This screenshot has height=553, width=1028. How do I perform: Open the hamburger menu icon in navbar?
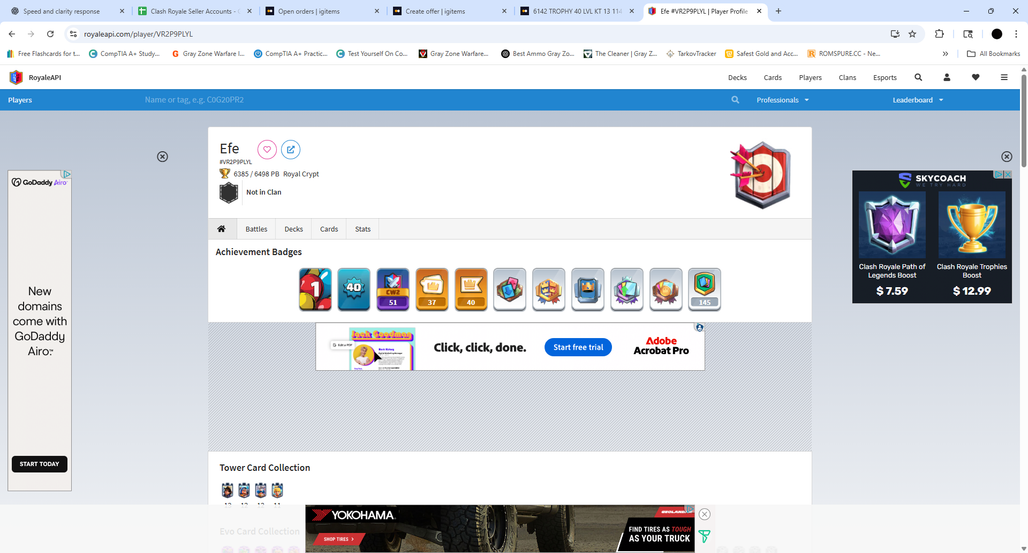[1004, 77]
